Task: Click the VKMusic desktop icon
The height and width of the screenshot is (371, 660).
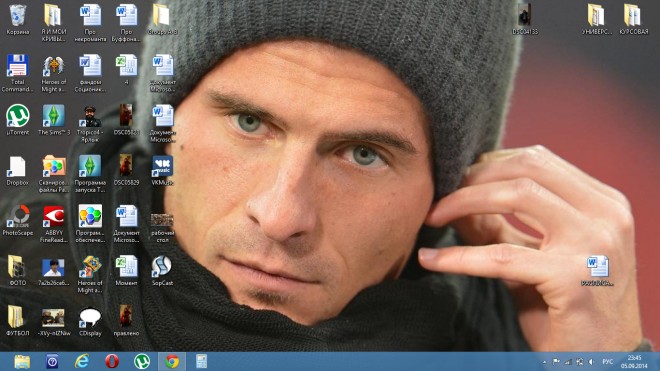Action: pyautogui.click(x=162, y=170)
